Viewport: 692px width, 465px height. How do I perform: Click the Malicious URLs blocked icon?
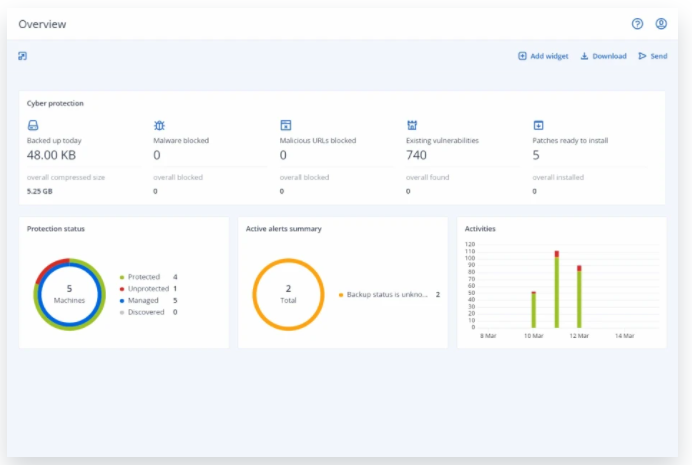pos(285,125)
